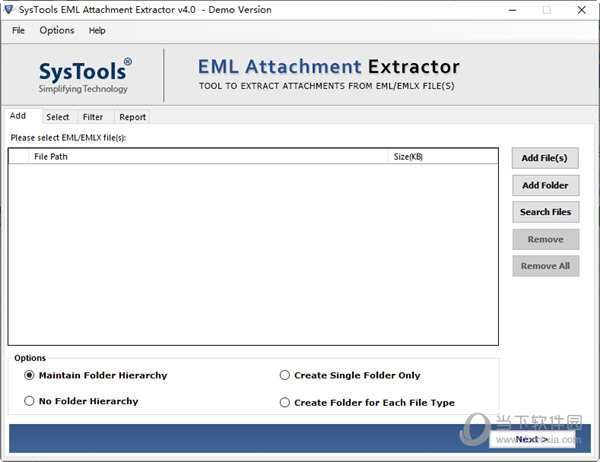Minimize the EML Attachment Extractor window
This screenshot has width=600, height=462.
point(512,10)
